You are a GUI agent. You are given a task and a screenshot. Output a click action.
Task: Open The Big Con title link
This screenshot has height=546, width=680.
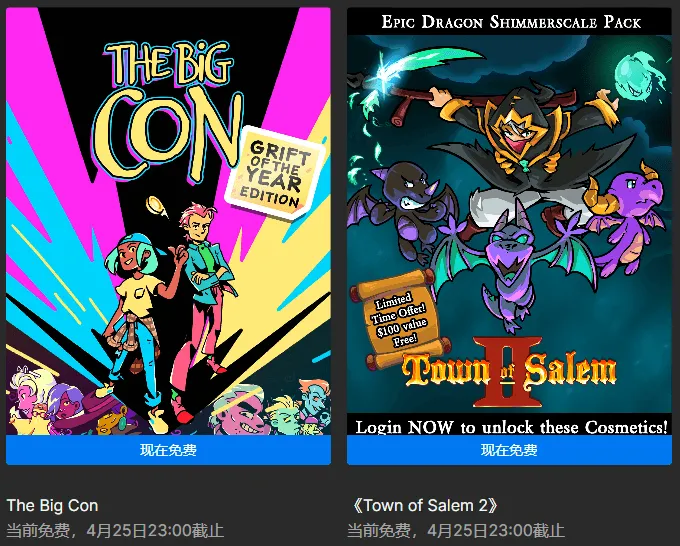click(52, 505)
